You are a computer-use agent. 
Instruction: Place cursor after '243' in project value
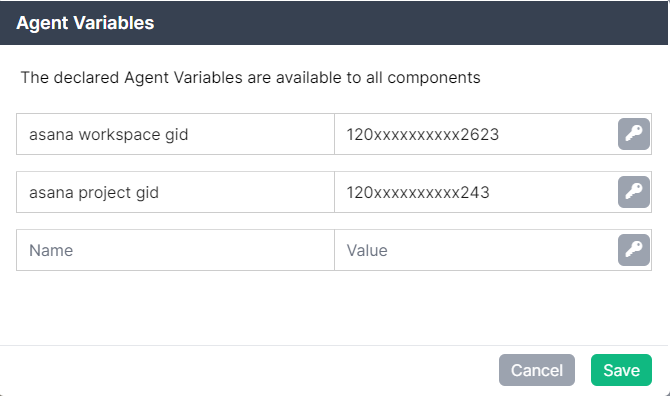click(491, 193)
